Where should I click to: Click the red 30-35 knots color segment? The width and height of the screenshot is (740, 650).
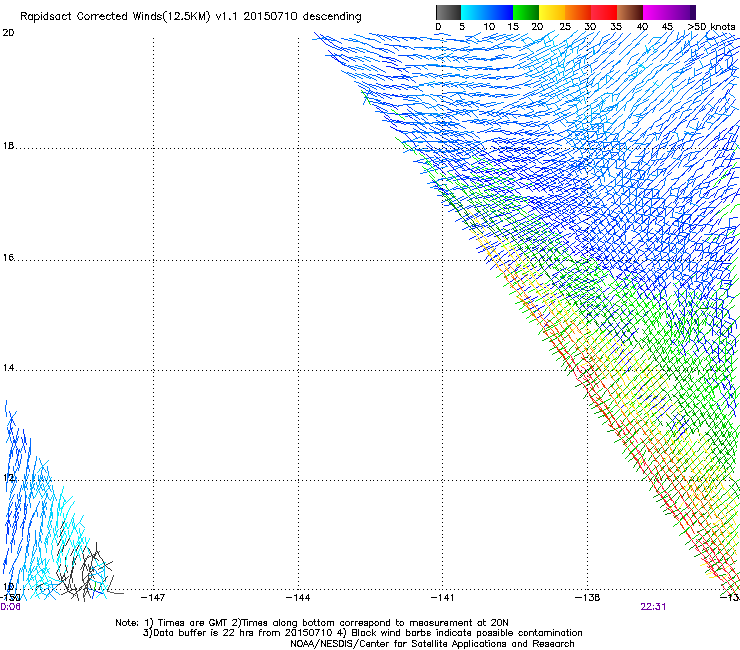click(604, 12)
